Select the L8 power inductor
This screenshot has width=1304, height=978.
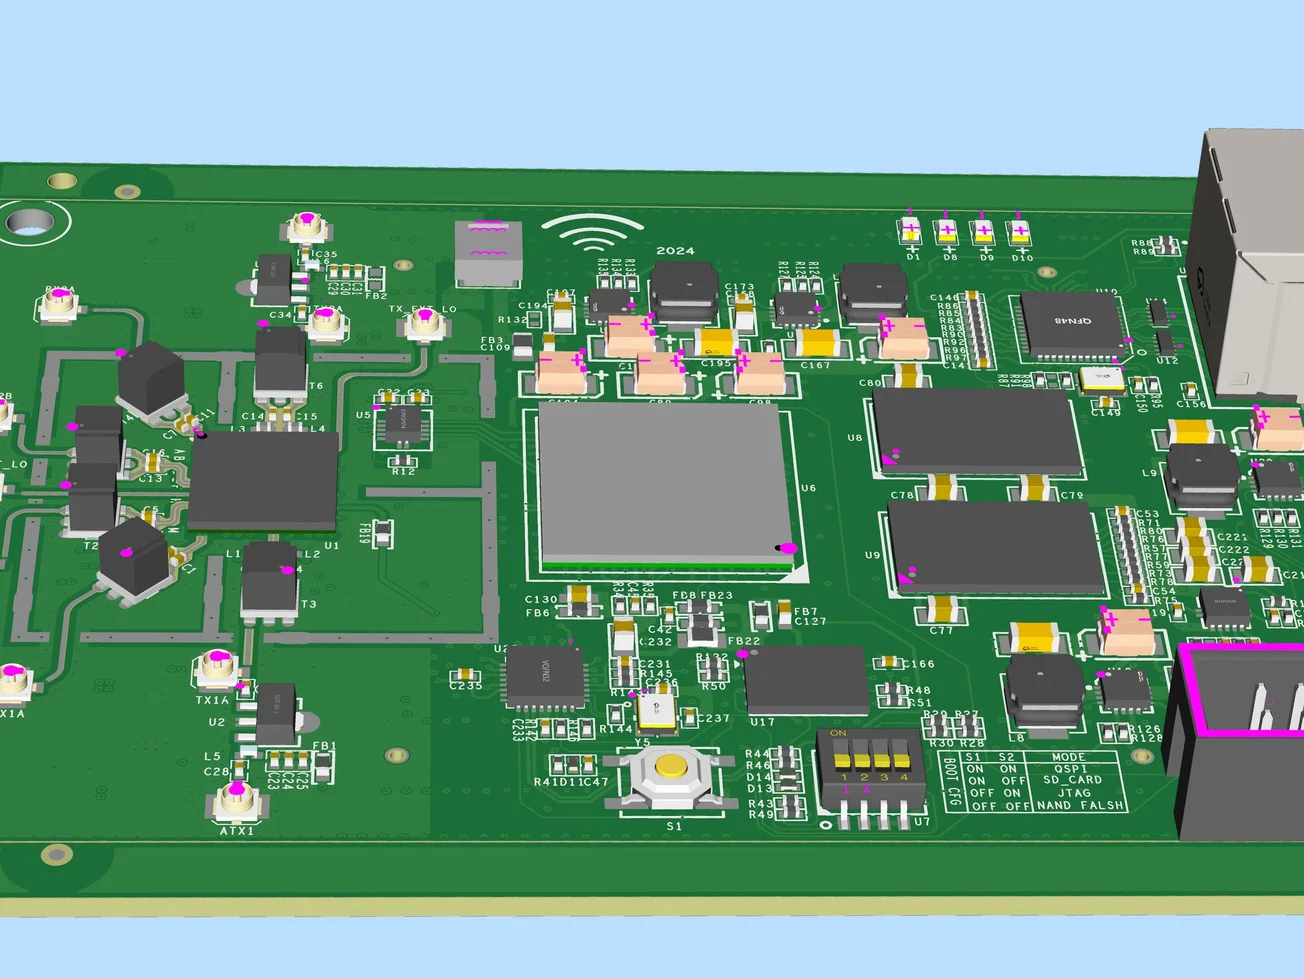1045,687
